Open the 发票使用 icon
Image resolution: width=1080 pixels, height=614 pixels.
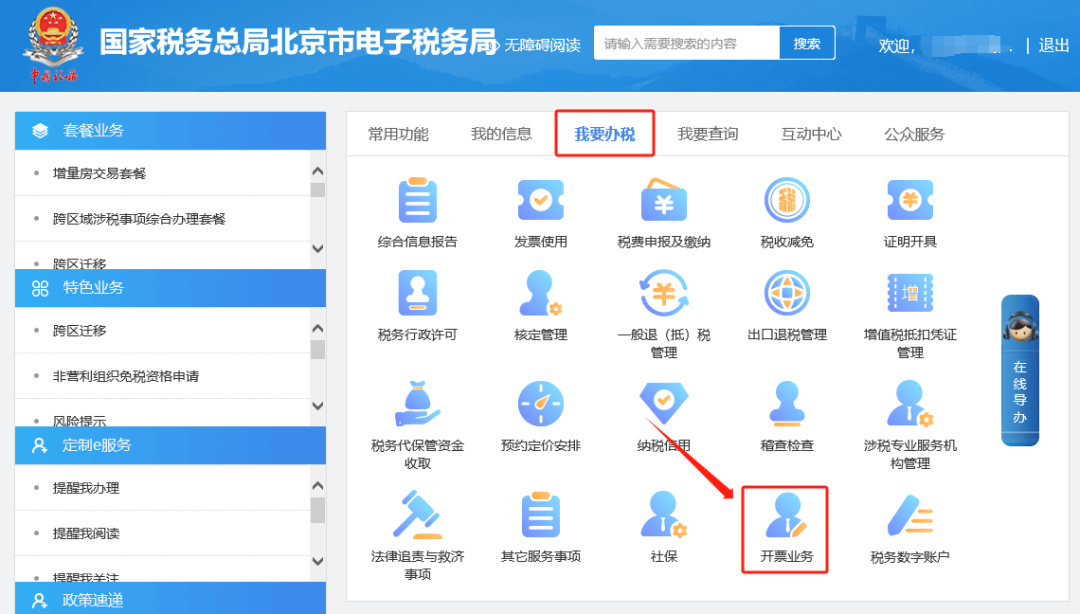point(541,201)
